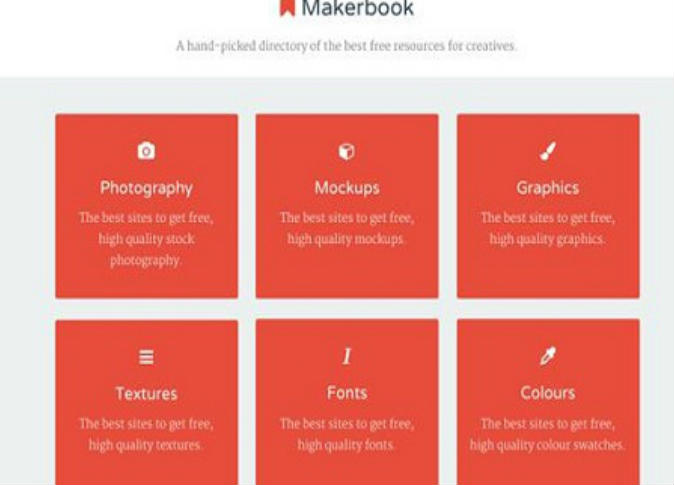Select the stock photography description text

point(146,239)
